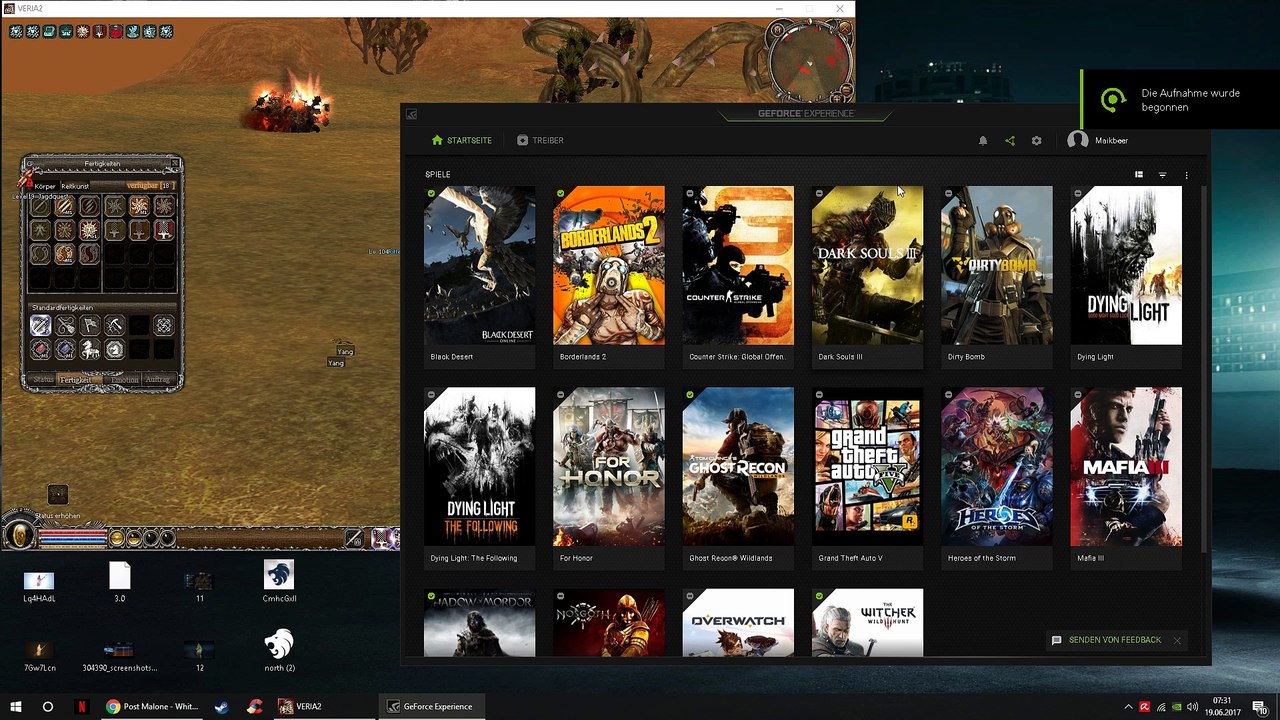
Task: Select Heroes of the Storm cover
Action: click(997, 467)
